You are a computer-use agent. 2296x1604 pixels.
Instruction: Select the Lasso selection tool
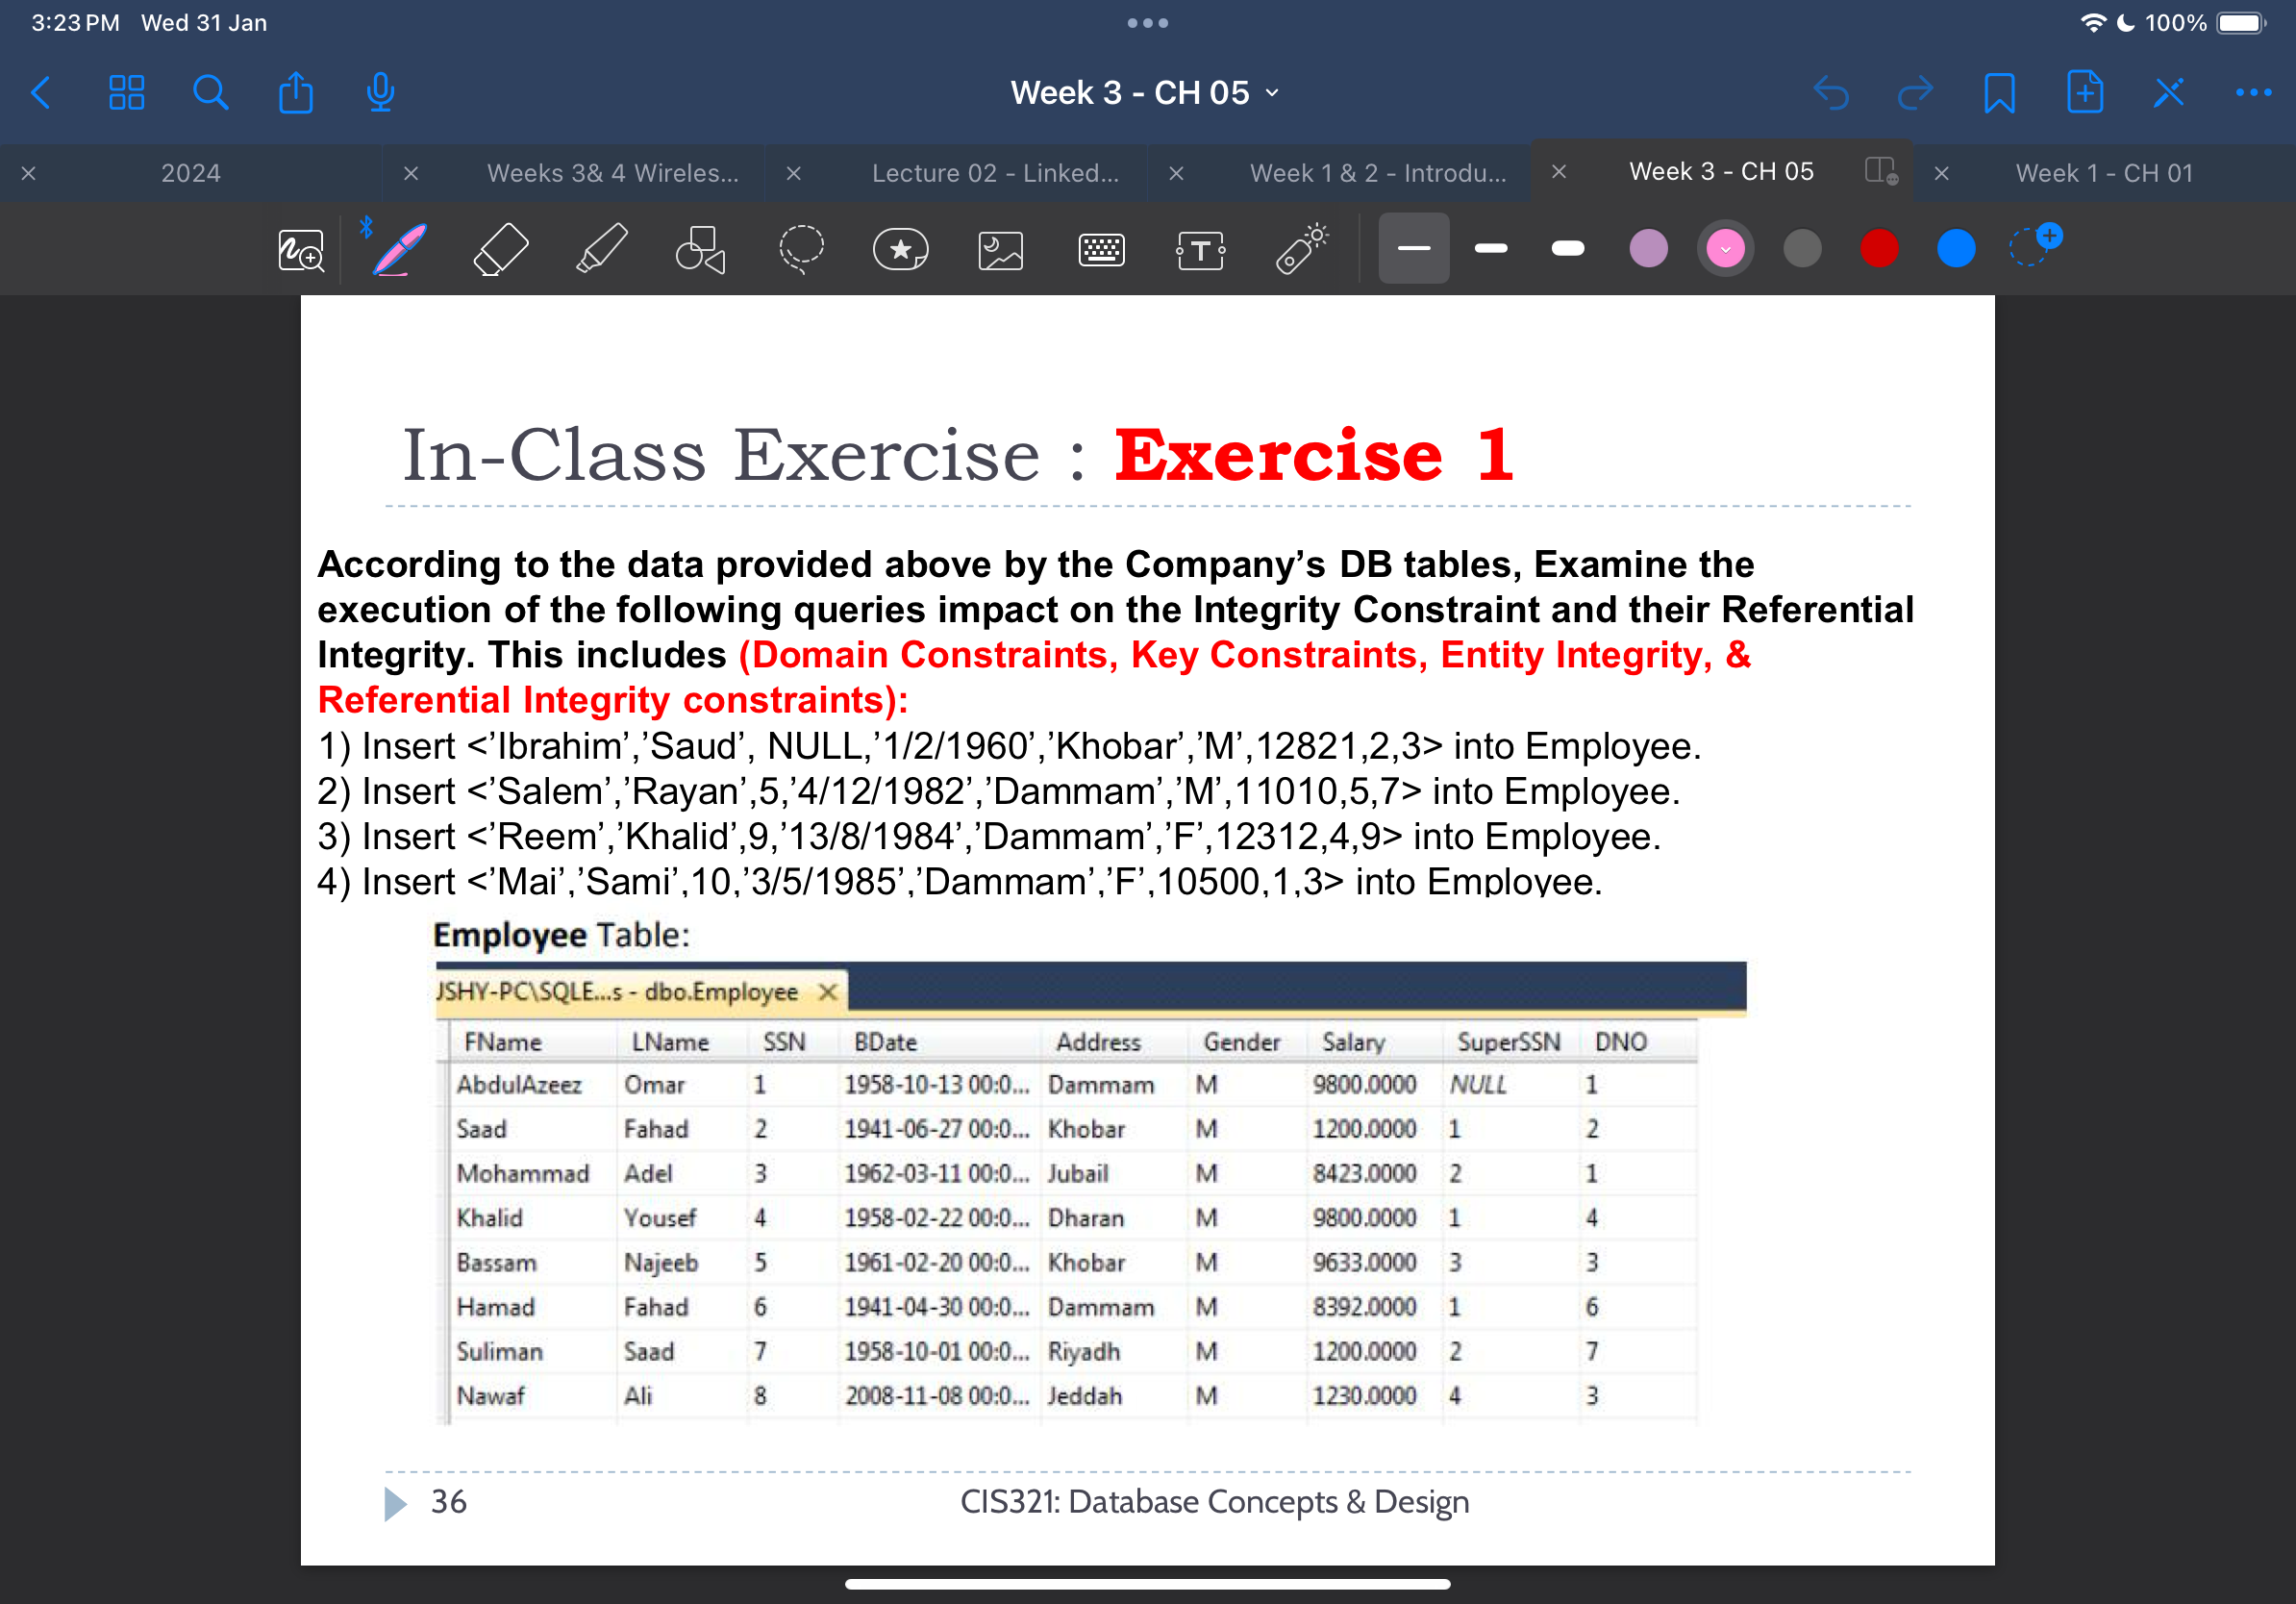click(x=801, y=249)
